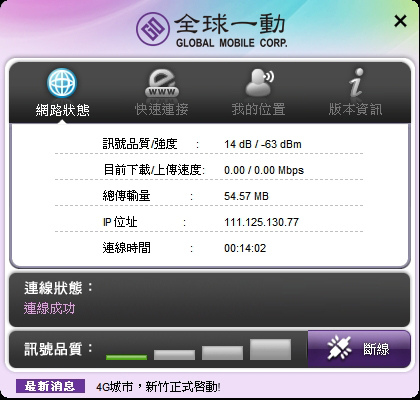This screenshot has width=420, height=400.
Task: Open the 4G城市 新竹正式啓動 news link
Action: 158,387
